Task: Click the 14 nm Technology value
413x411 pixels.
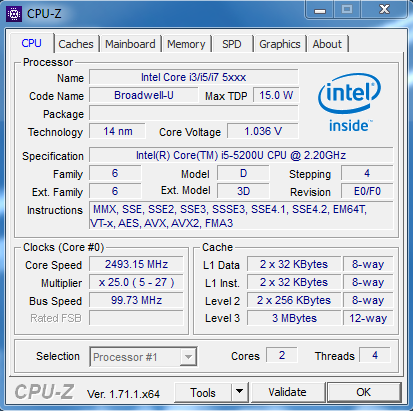Action: (x=117, y=131)
